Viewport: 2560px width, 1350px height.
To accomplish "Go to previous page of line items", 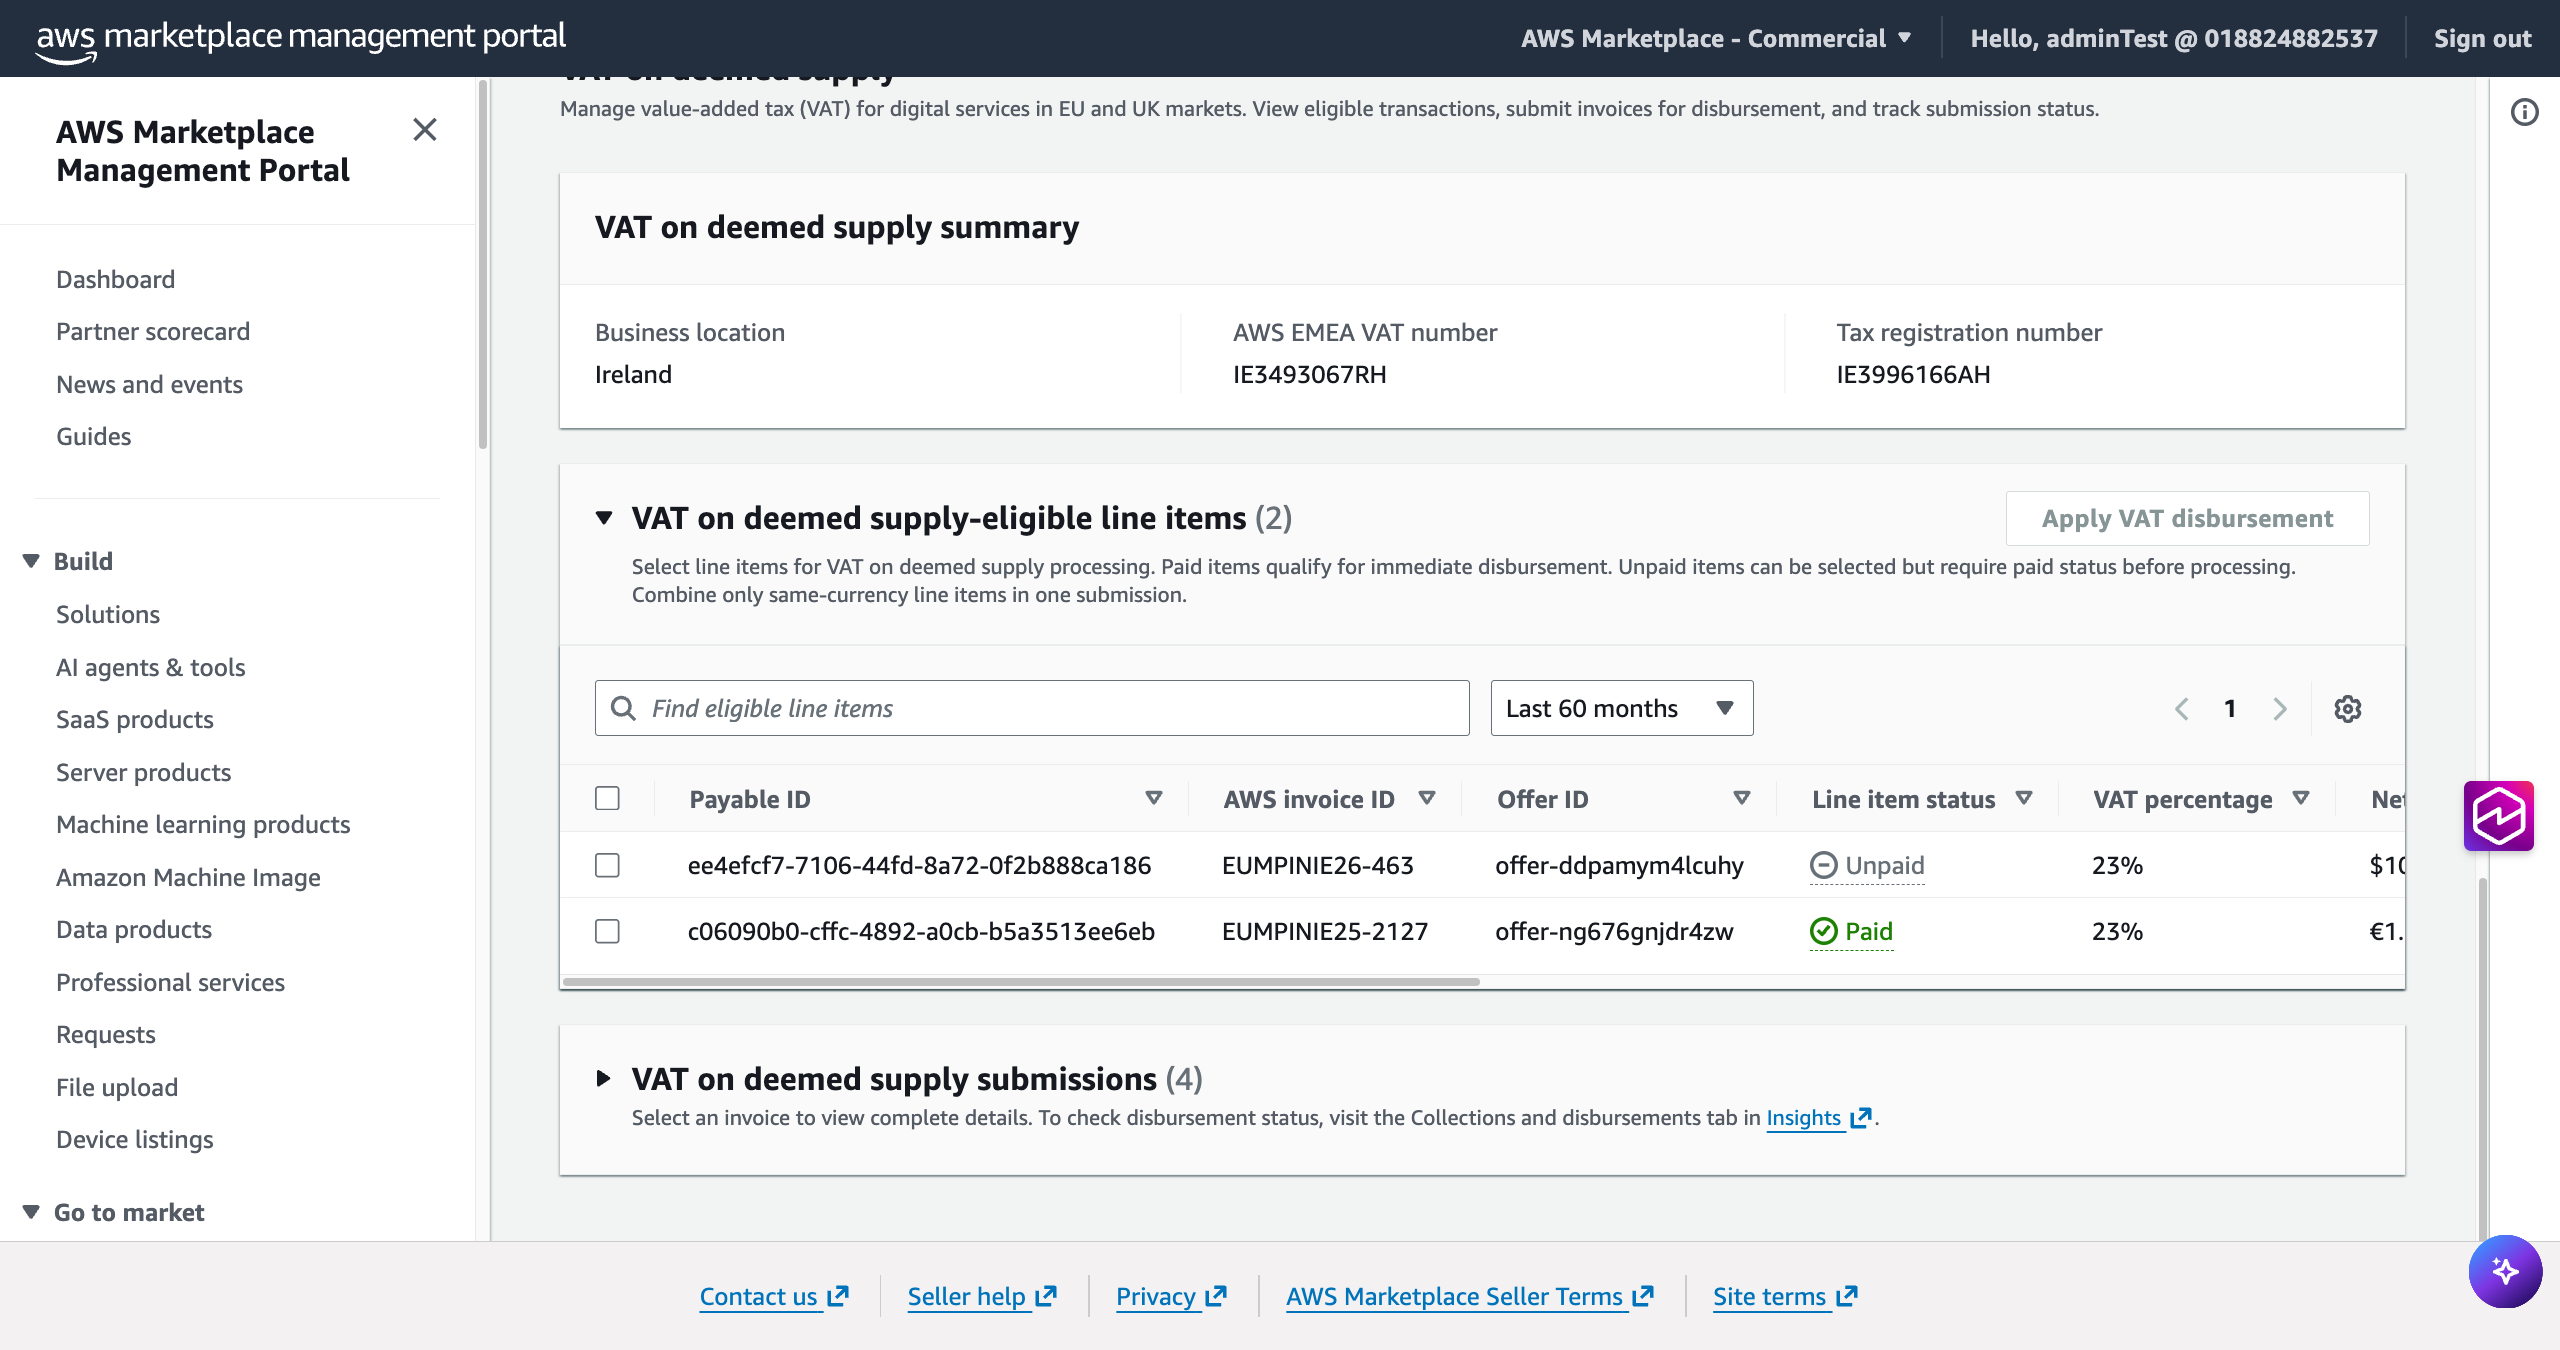I will pyautogui.click(x=2182, y=709).
